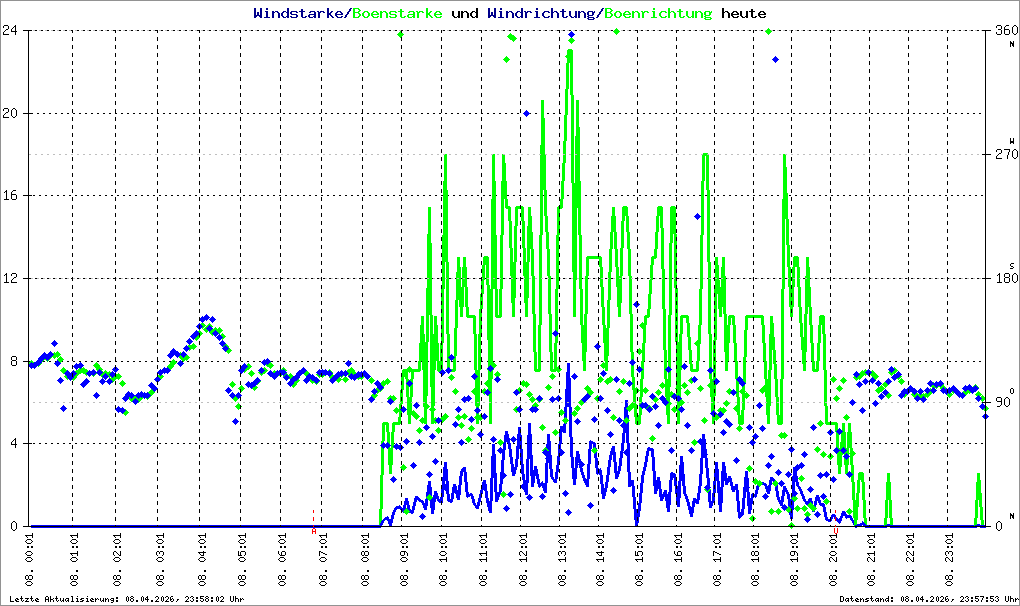Select the 12:01 time label on x-axis
Screen dimensions: 1020x606
523,560
